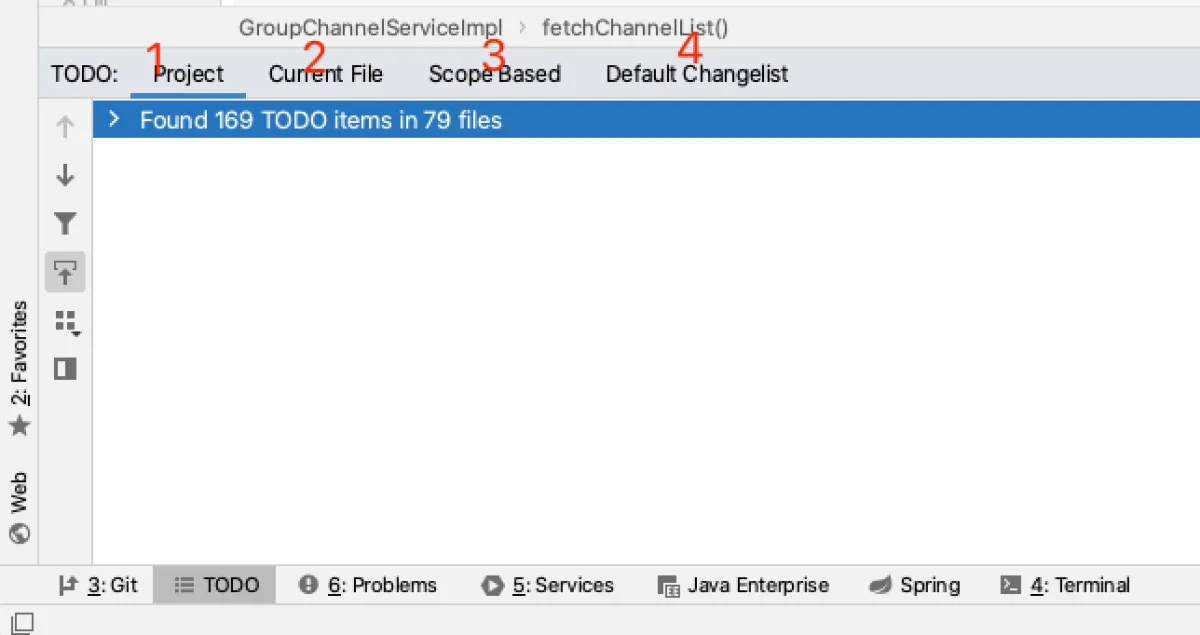
Task: Toggle the Autoscroll to Source icon
Action: pyautogui.click(x=65, y=272)
